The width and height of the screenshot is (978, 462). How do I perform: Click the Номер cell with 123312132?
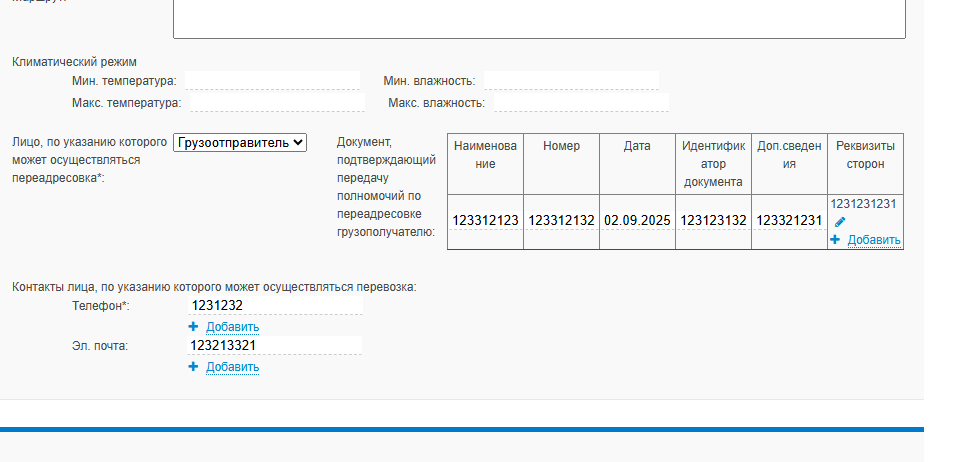point(561,221)
